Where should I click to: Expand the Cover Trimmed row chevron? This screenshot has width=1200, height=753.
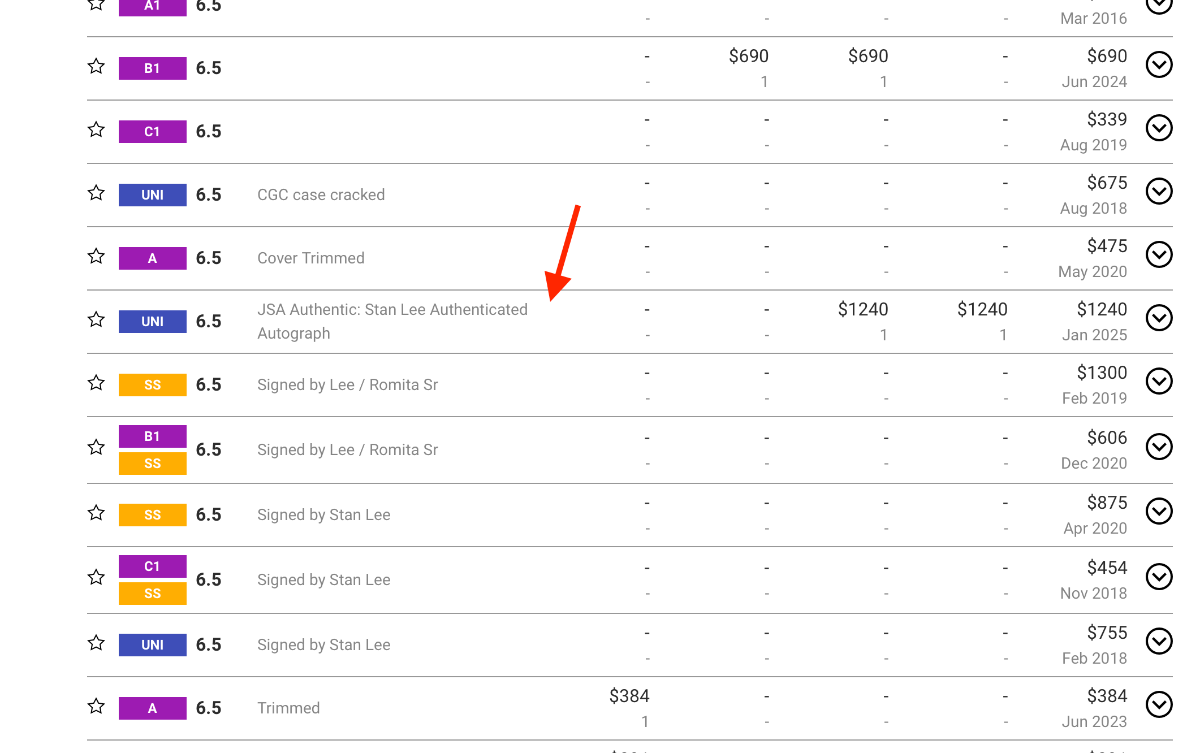click(1158, 256)
